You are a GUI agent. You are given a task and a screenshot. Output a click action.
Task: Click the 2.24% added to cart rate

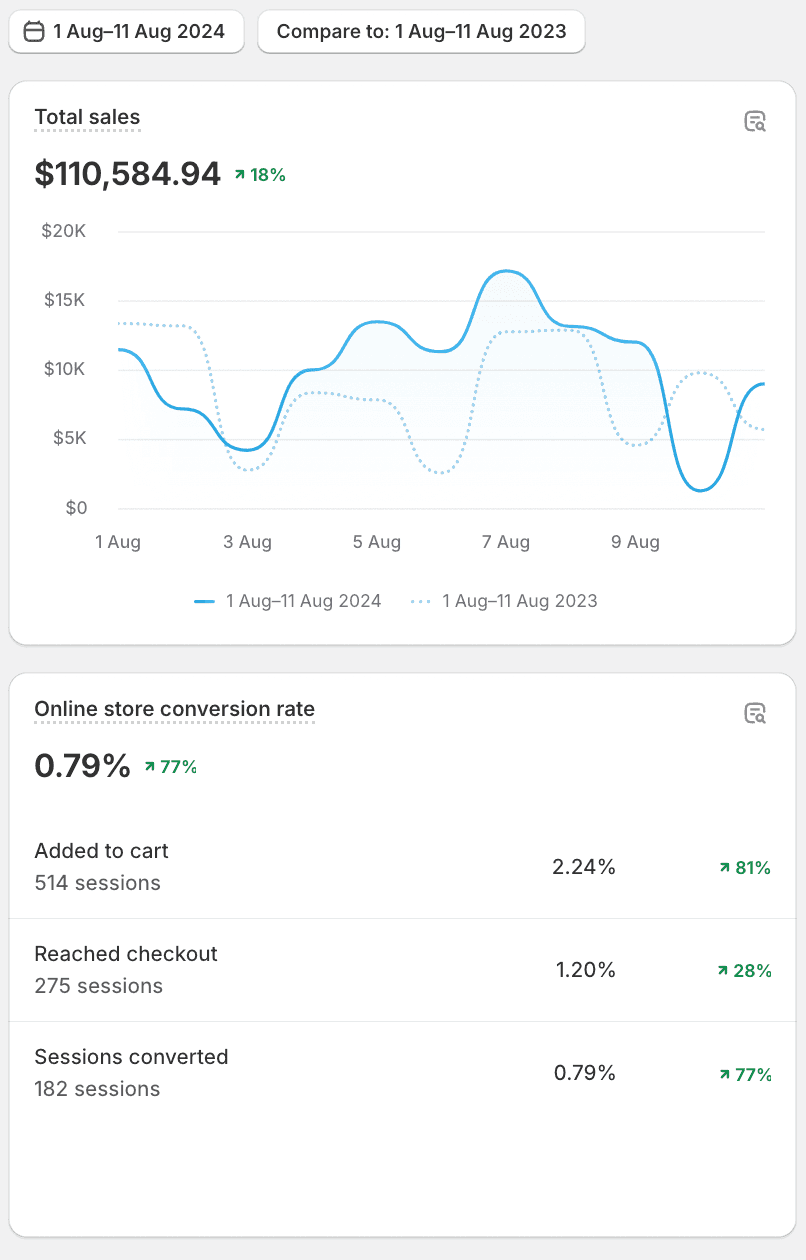584,867
